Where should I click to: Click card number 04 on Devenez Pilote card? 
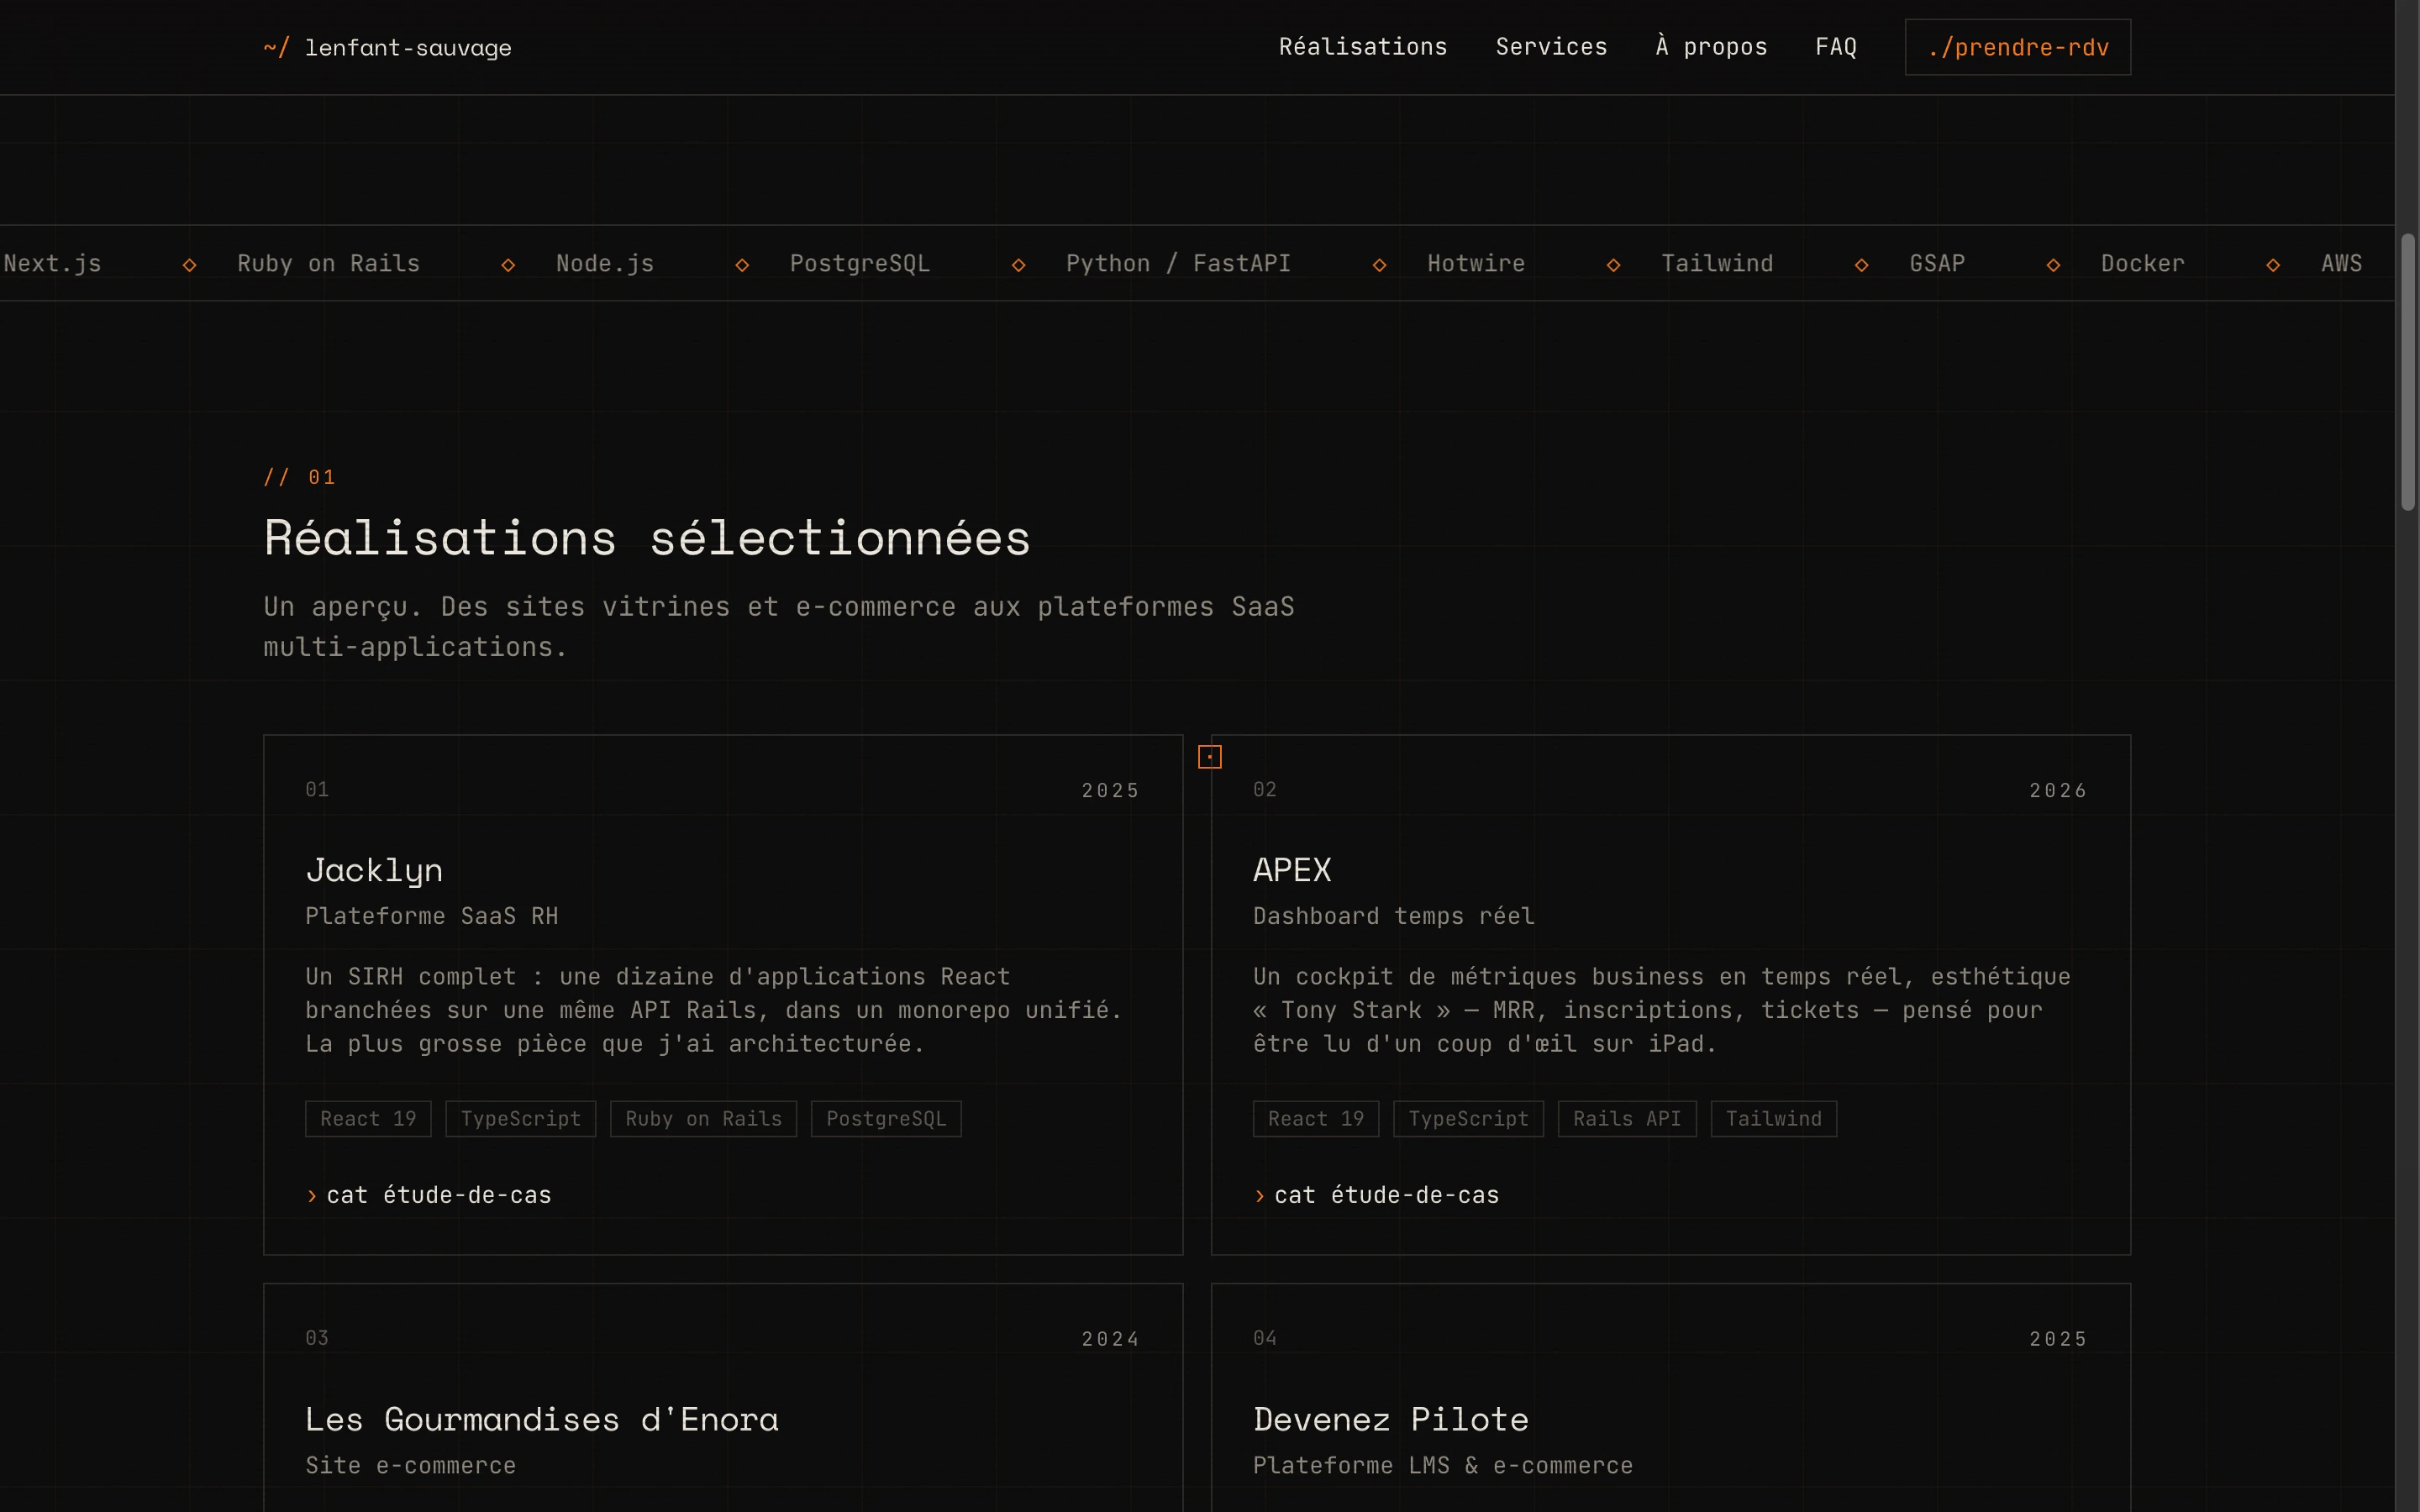coord(1265,1338)
